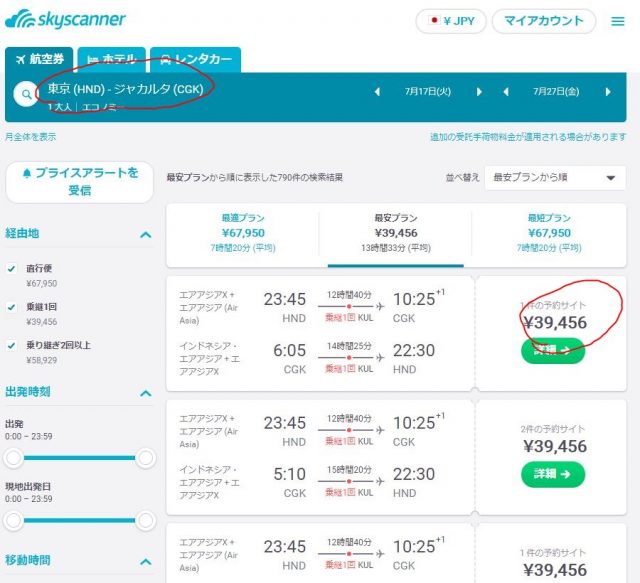Screen dimensions: 640x583
Task: Click the search magnifier icon
Action: point(26,94)
